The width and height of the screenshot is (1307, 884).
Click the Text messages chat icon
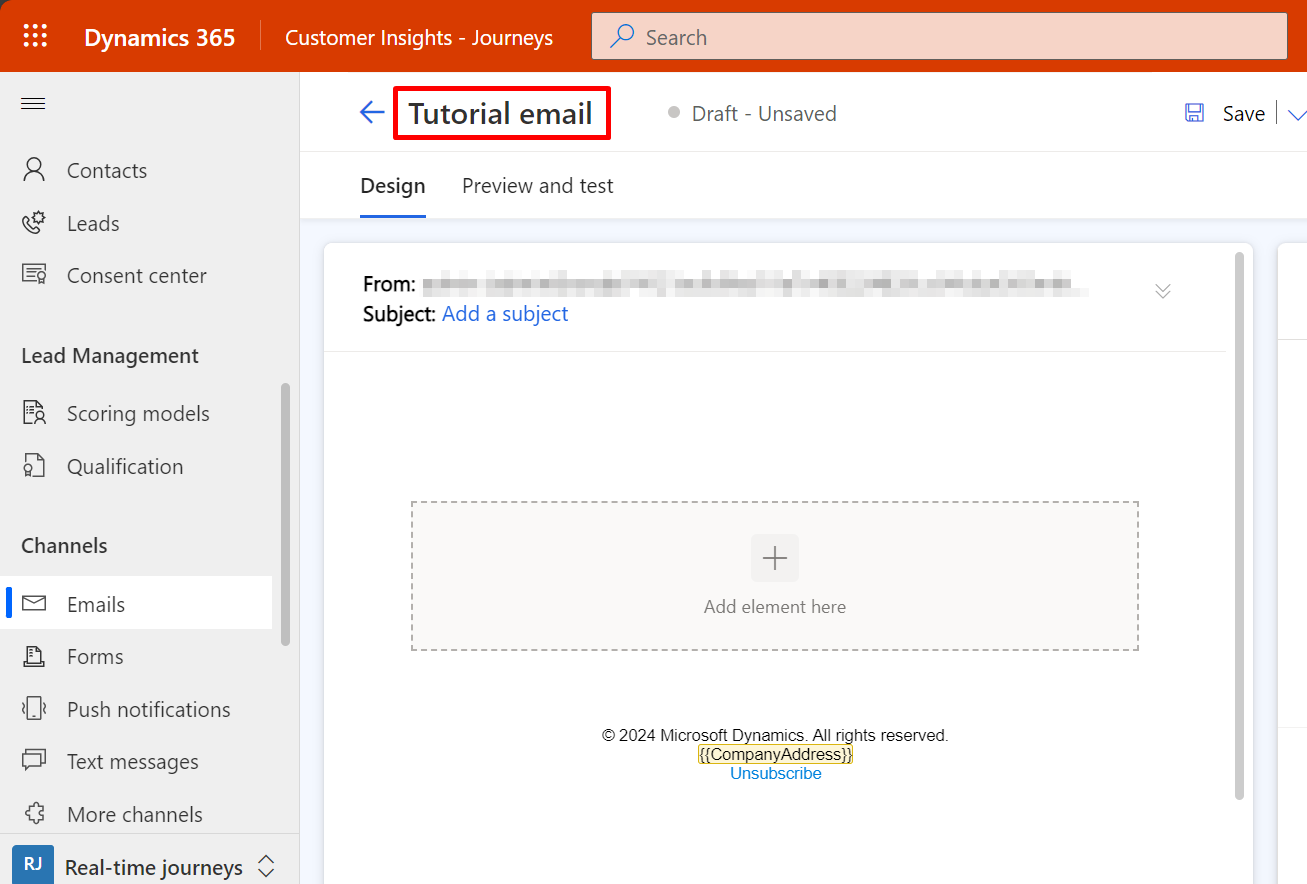point(34,761)
